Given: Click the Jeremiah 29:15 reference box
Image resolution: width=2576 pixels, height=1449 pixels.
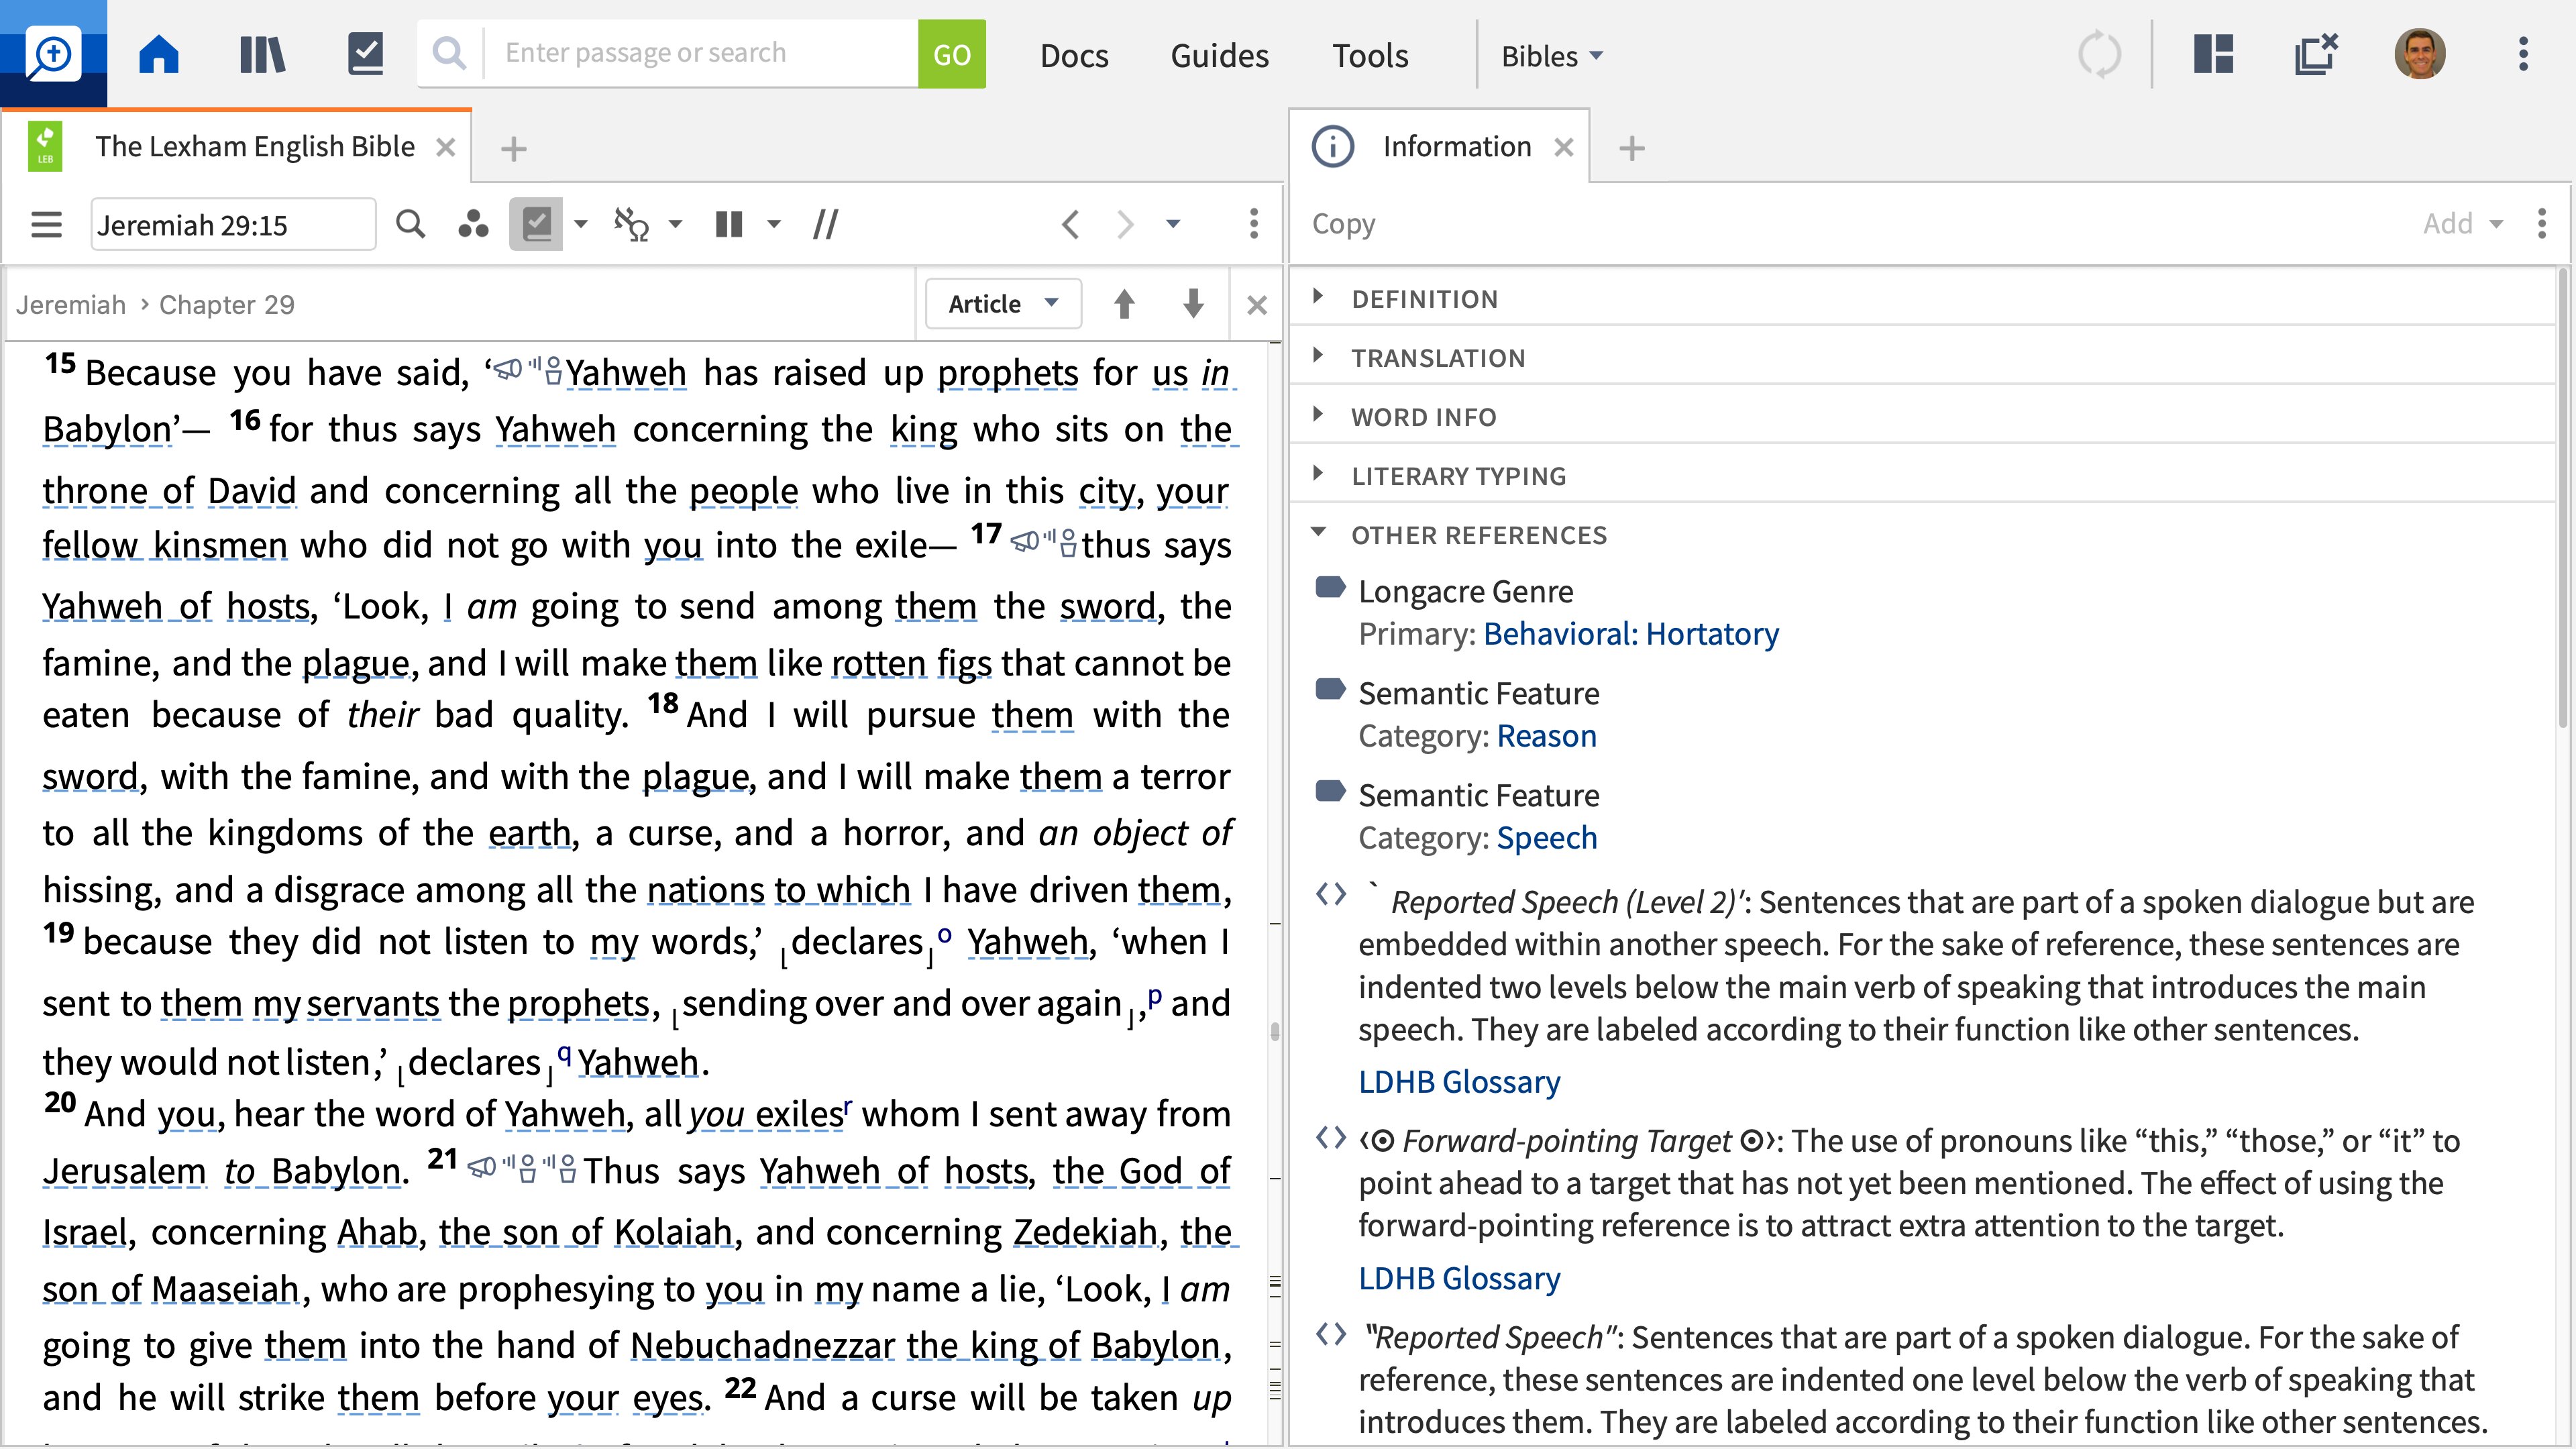Looking at the screenshot, I should (x=233, y=225).
